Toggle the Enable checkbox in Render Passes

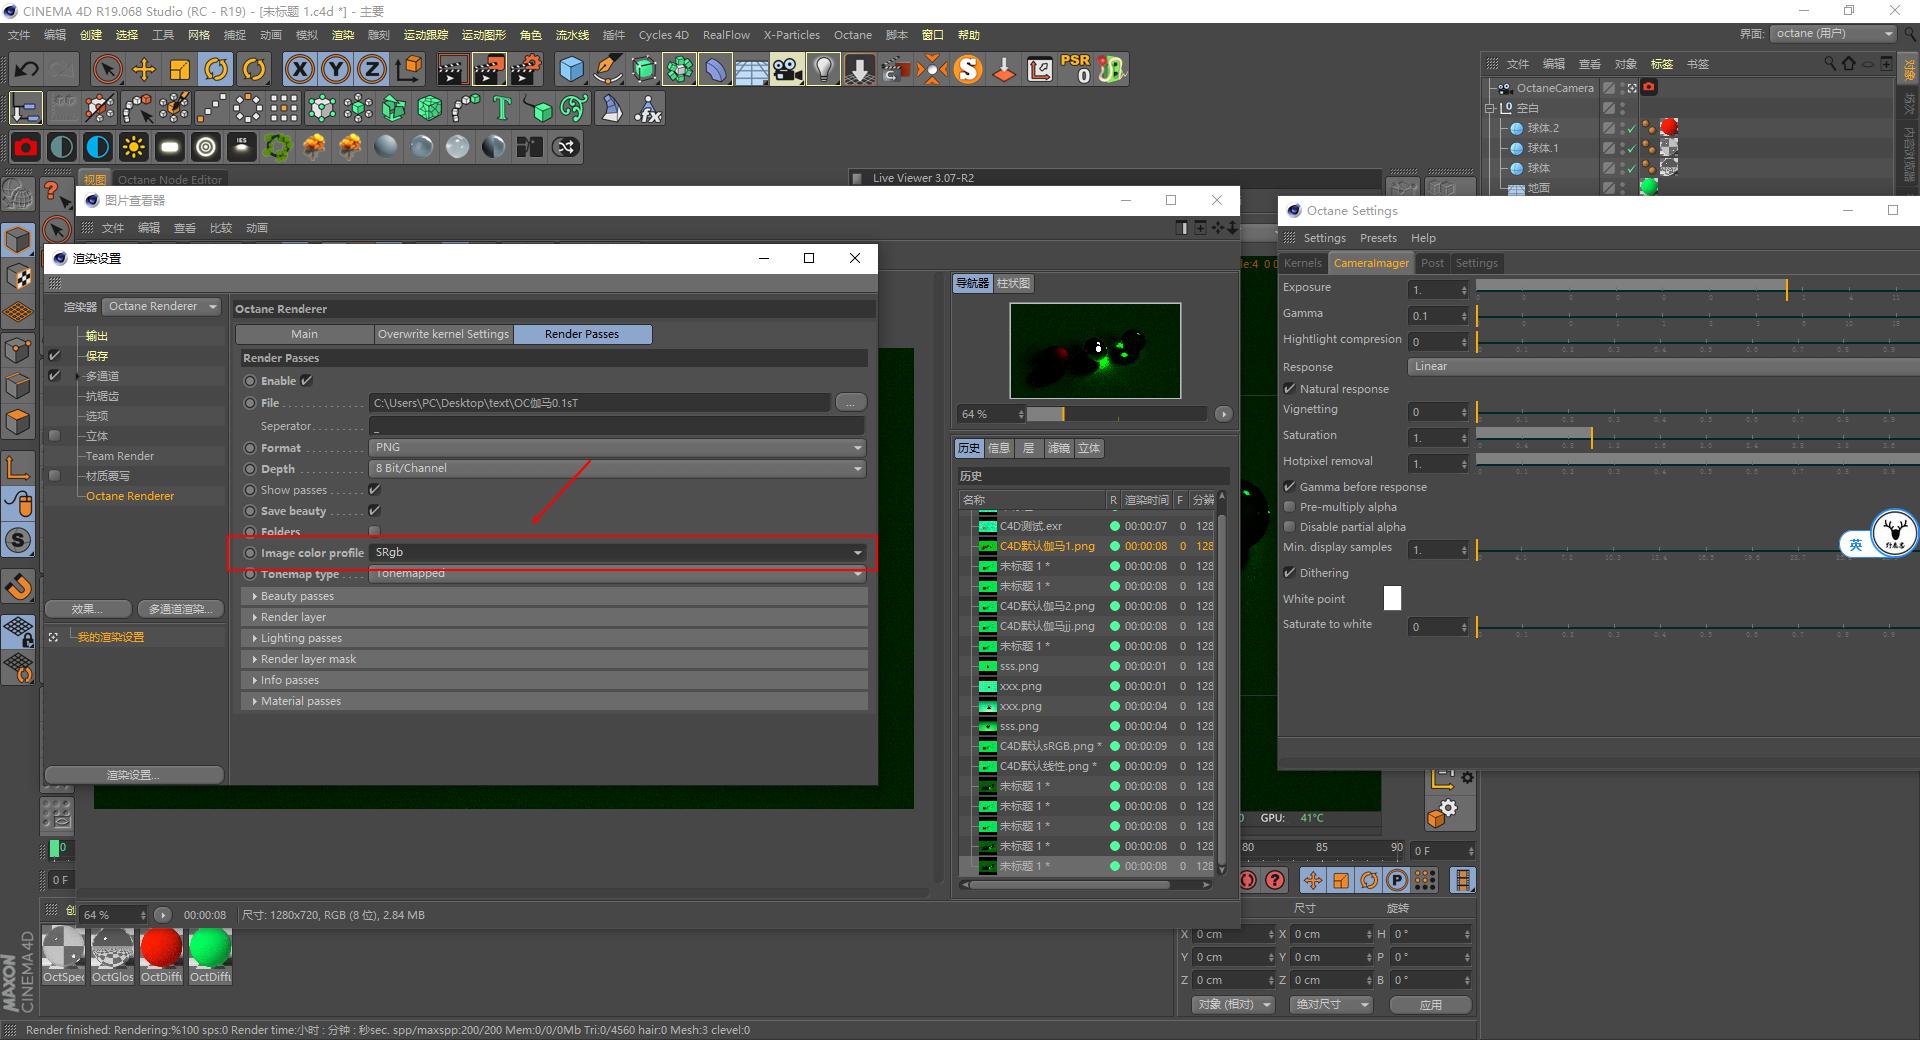tap(307, 381)
